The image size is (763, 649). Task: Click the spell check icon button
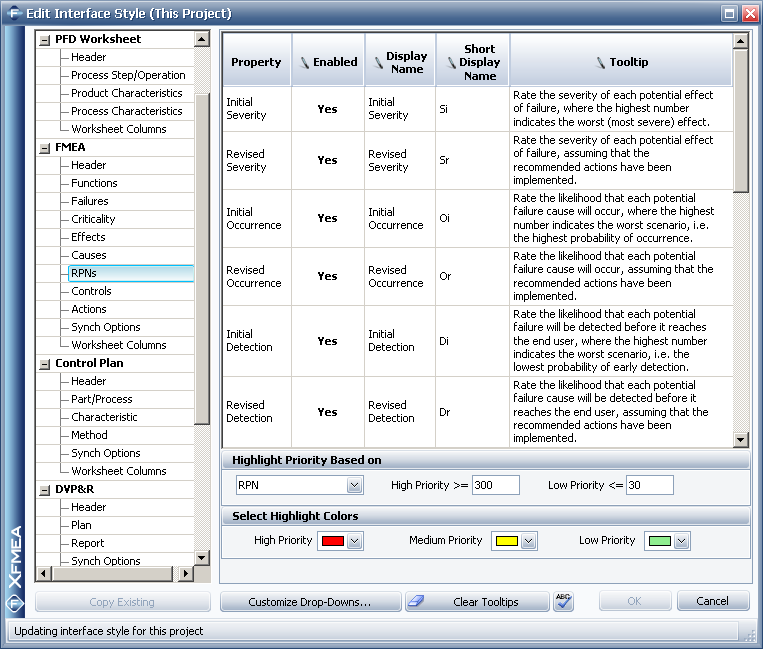coord(563,601)
